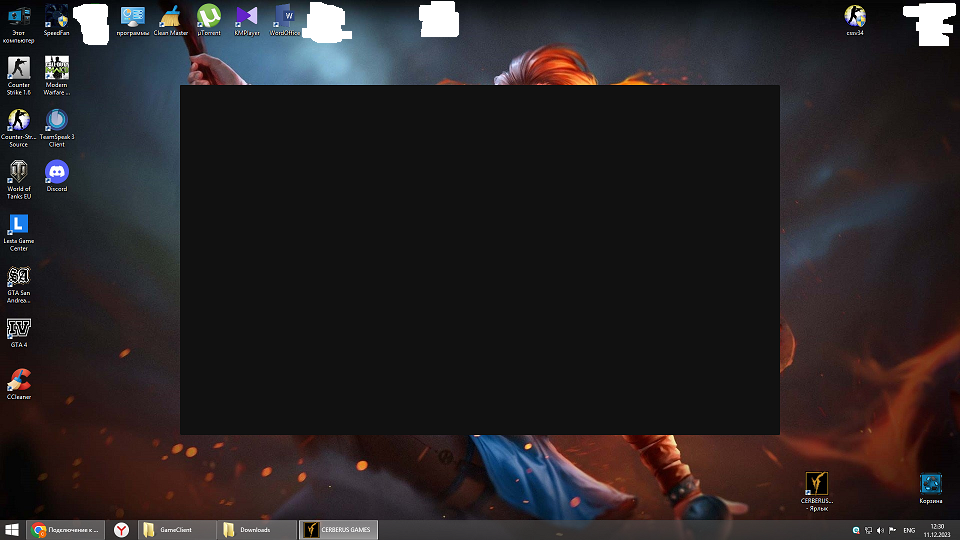Select the Clean Master desktop icon
The image size is (960, 540).
pyautogui.click(x=171, y=21)
